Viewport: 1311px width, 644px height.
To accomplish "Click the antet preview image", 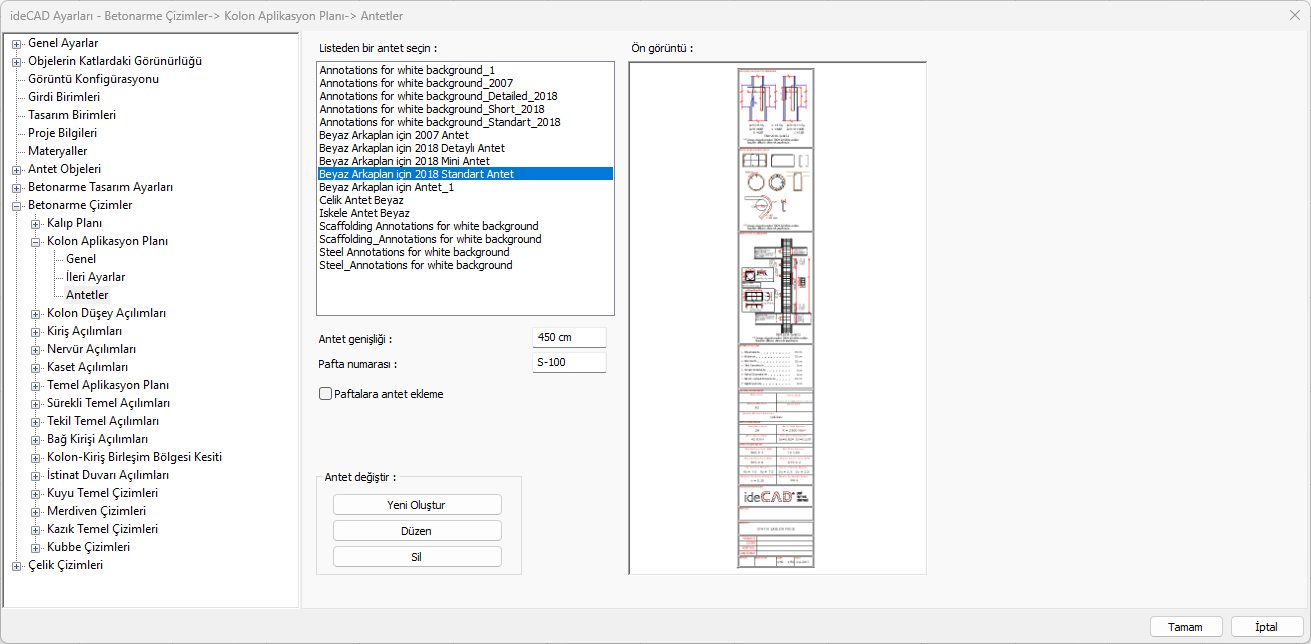I will click(776, 318).
